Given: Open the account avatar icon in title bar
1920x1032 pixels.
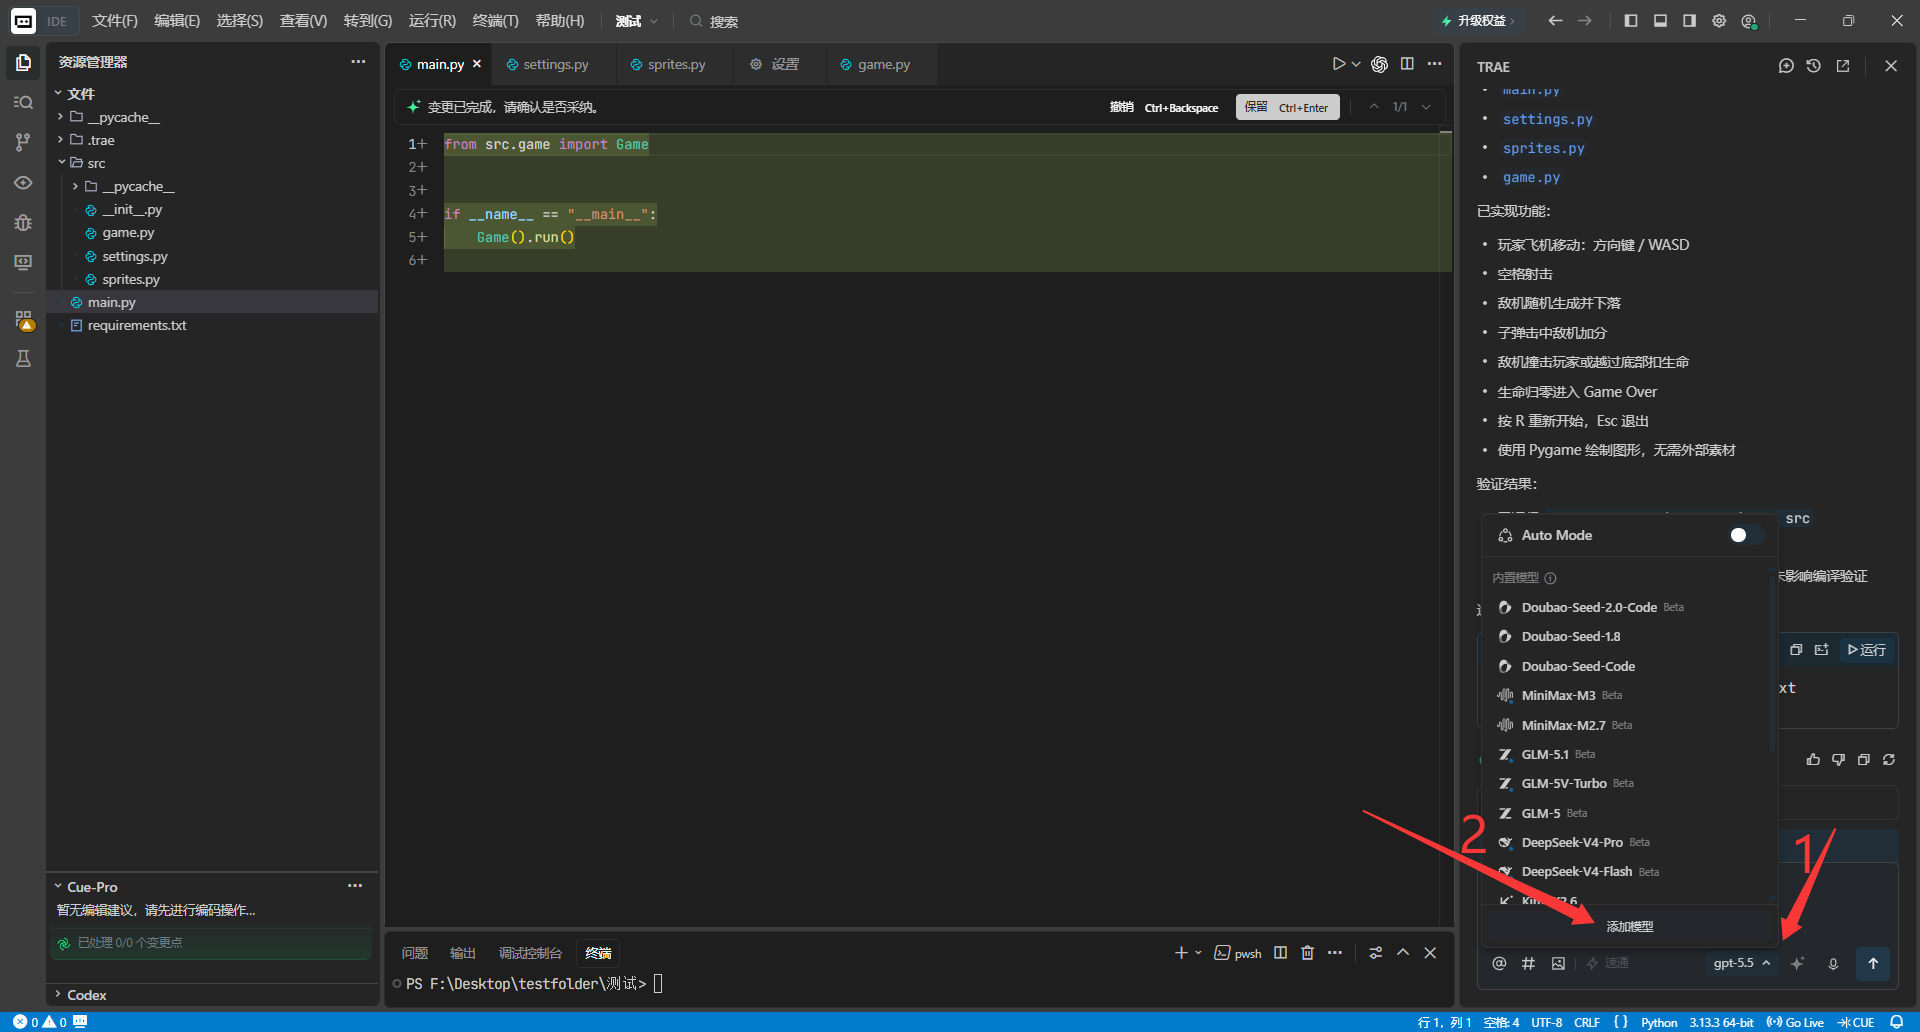Looking at the screenshot, I should click(1749, 20).
